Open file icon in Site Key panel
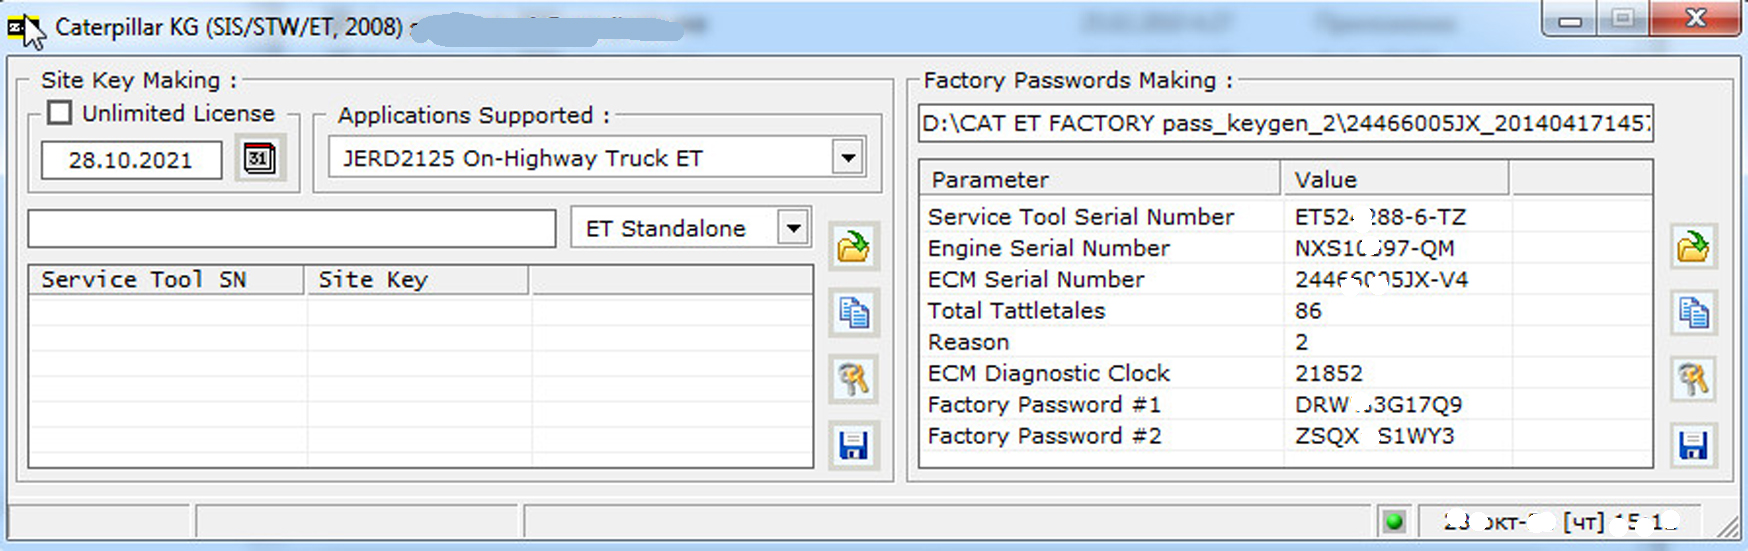The width and height of the screenshot is (1748, 551). (853, 247)
